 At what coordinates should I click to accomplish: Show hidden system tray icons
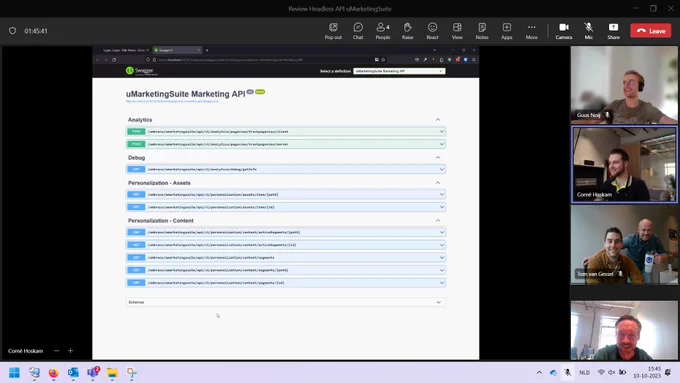pyautogui.click(x=539, y=372)
